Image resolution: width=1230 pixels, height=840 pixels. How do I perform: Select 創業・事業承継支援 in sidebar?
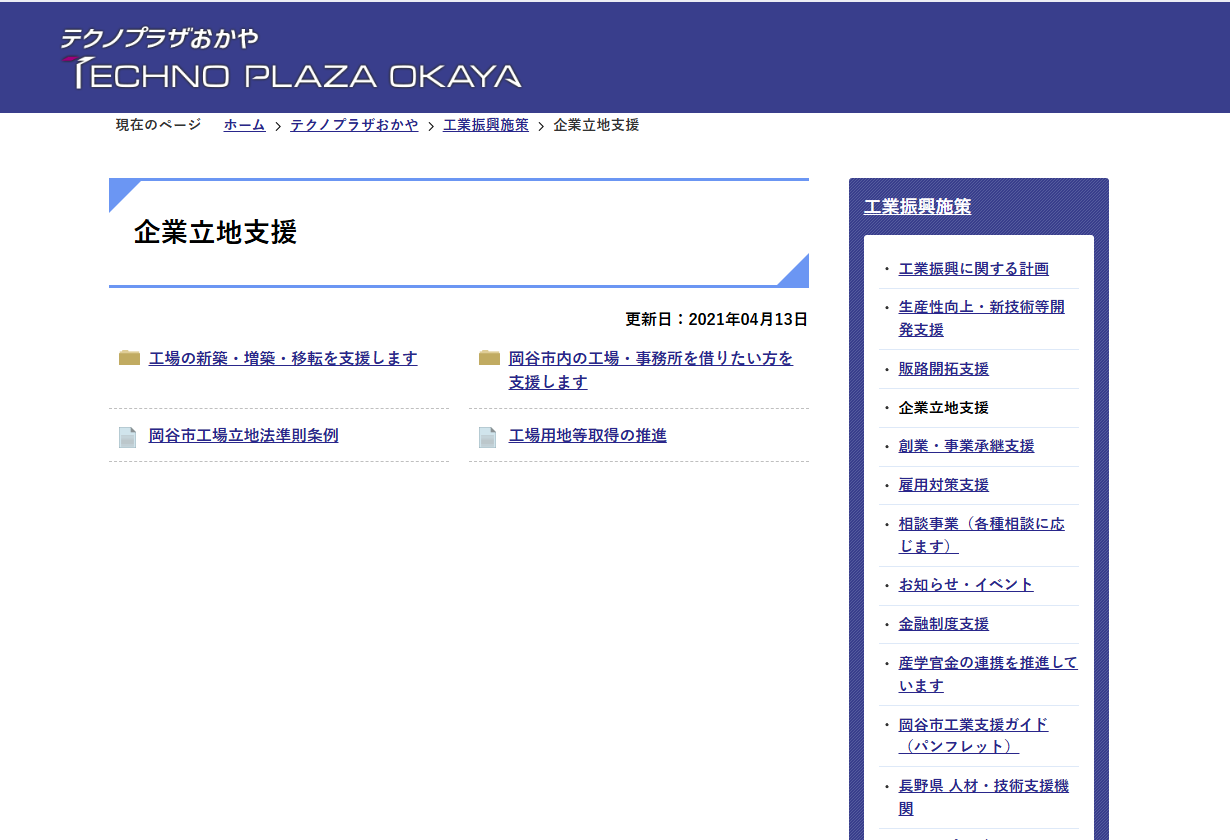967,446
